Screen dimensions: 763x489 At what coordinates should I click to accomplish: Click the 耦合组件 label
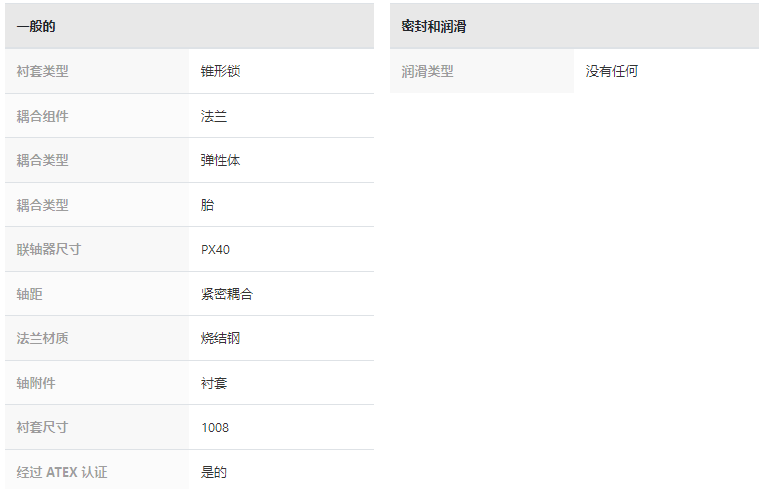click(x=42, y=116)
